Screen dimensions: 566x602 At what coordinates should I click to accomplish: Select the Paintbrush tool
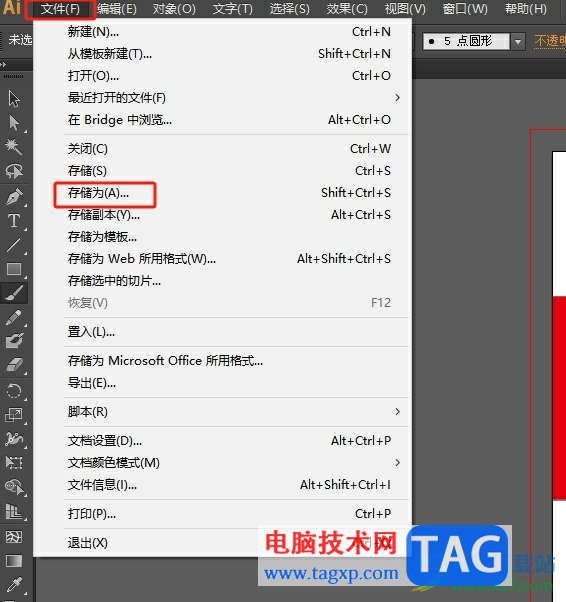point(14,293)
